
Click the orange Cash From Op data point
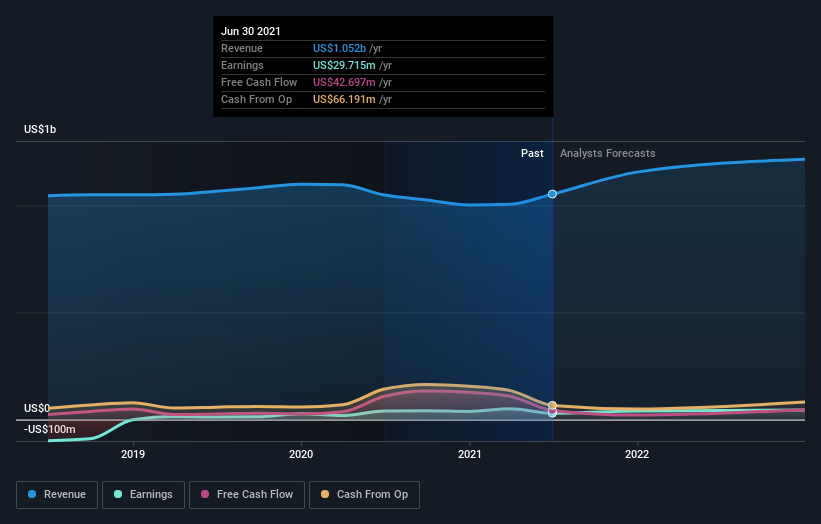[552, 405]
